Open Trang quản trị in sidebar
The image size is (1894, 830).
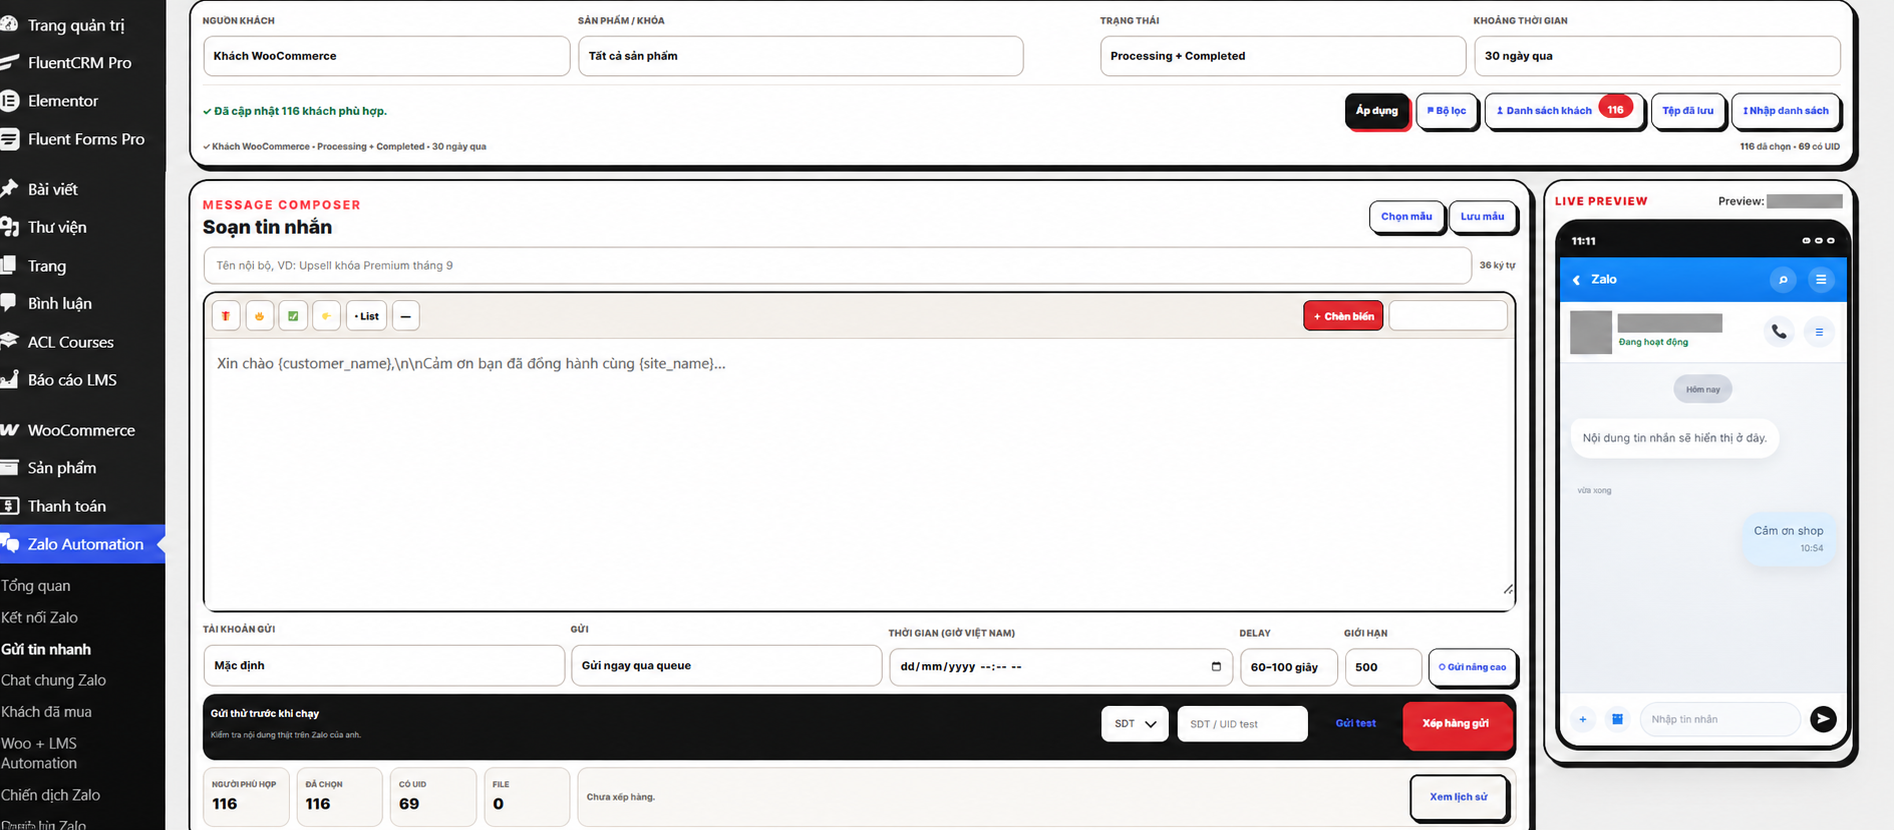click(x=76, y=25)
